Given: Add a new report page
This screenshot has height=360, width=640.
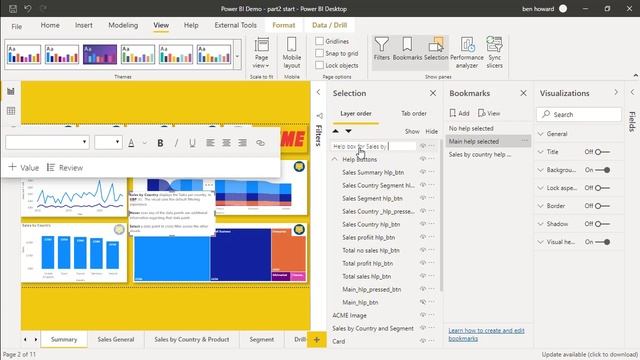Looking at the screenshot, I should (x=316, y=339).
